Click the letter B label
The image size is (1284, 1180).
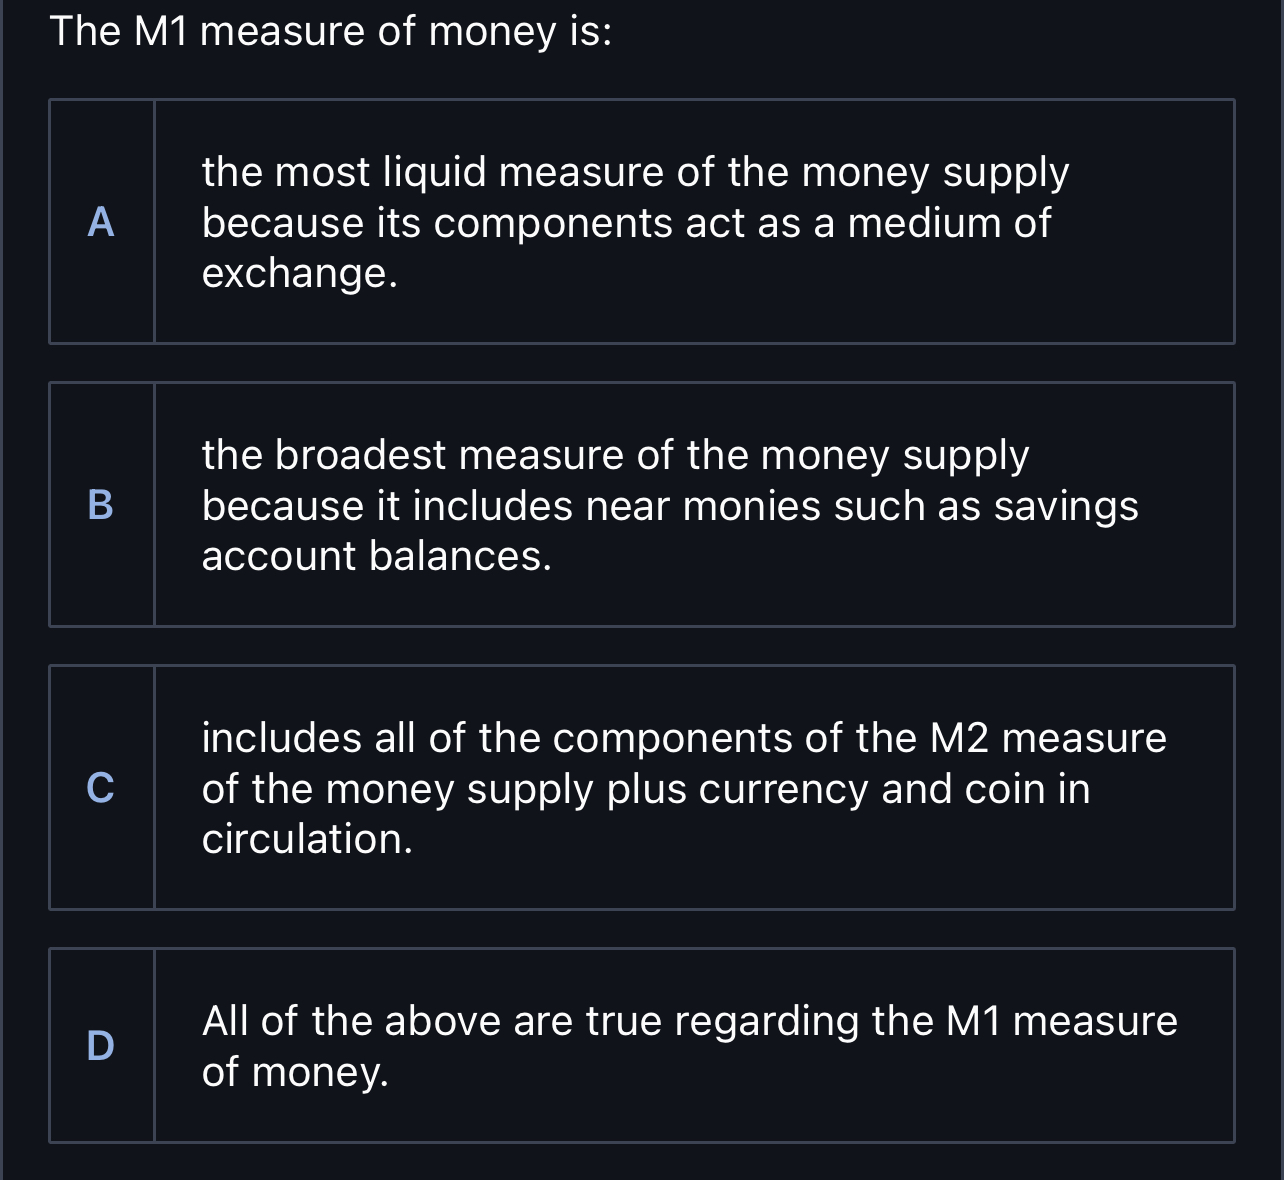tap(100, 505)
